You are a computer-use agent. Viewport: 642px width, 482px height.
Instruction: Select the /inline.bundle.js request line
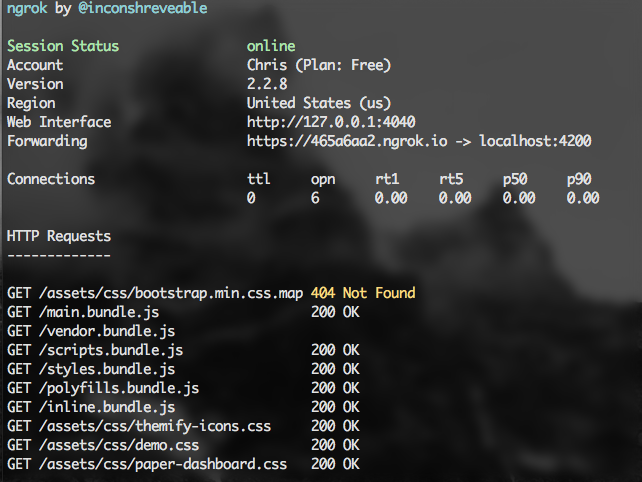(91, 407)
